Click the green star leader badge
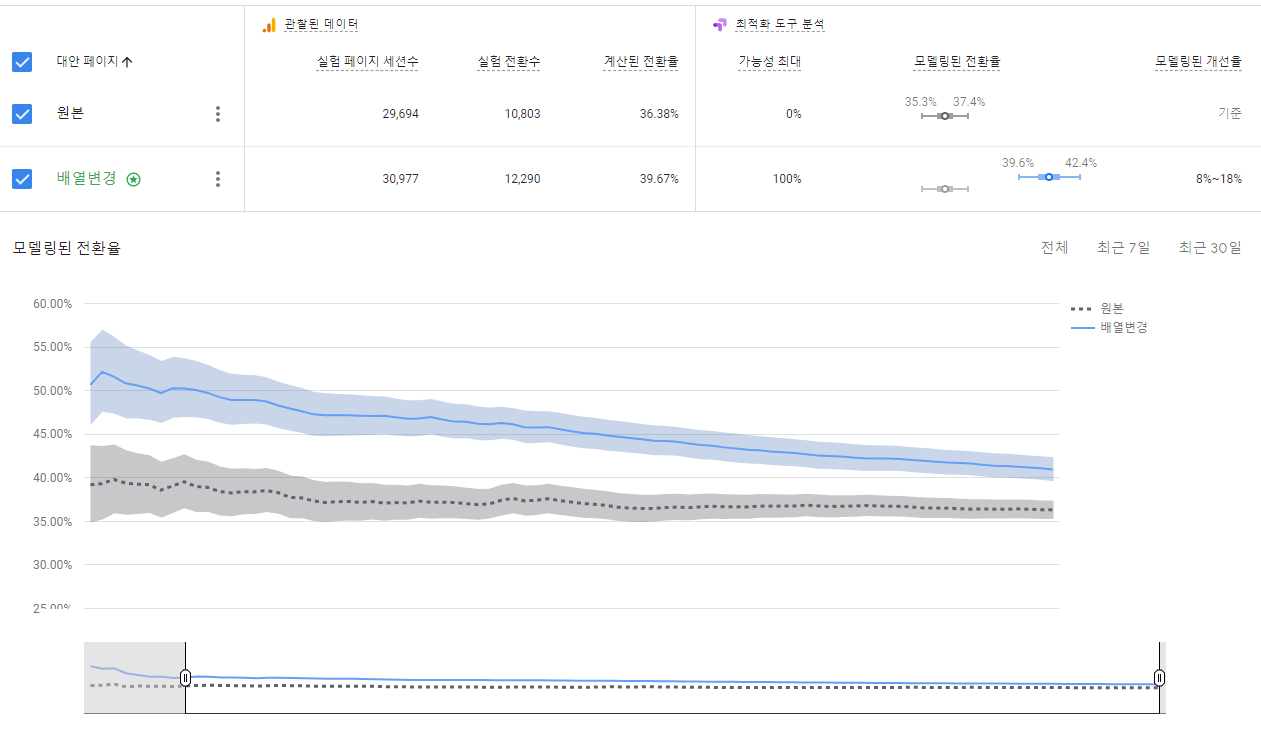The height and width of the screenshot is (740, 1261). [134, 179]
